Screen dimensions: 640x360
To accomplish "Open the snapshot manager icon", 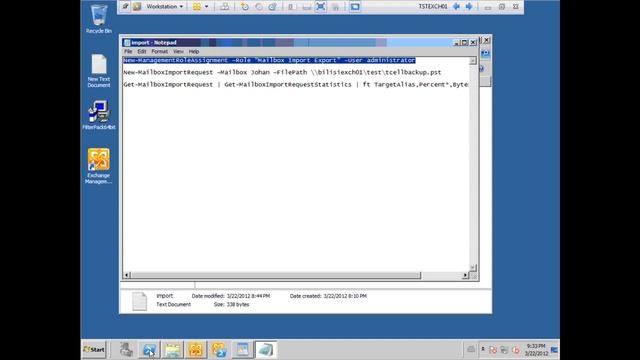I will 272,7.
